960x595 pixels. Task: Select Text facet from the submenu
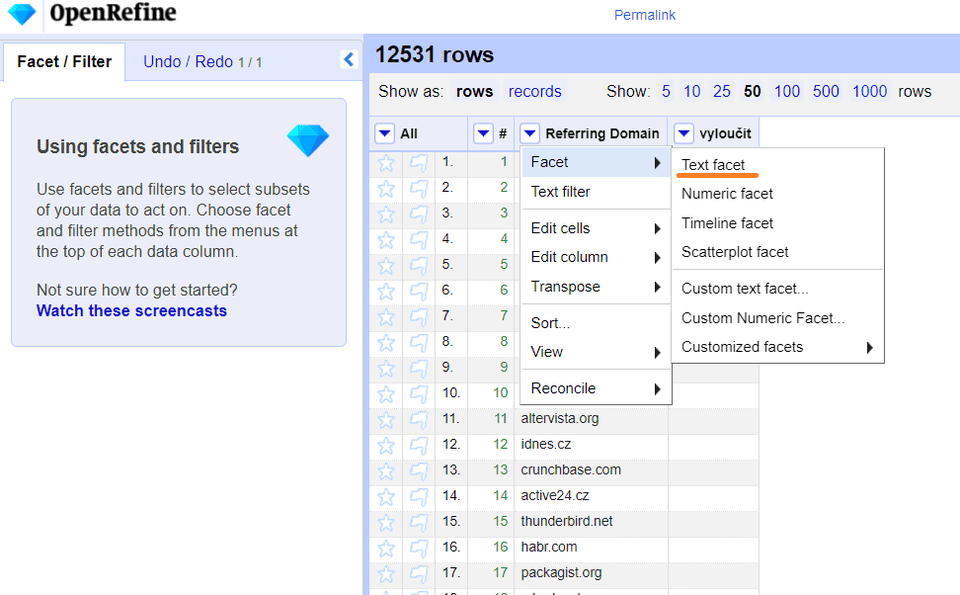(x=713, y=165)
